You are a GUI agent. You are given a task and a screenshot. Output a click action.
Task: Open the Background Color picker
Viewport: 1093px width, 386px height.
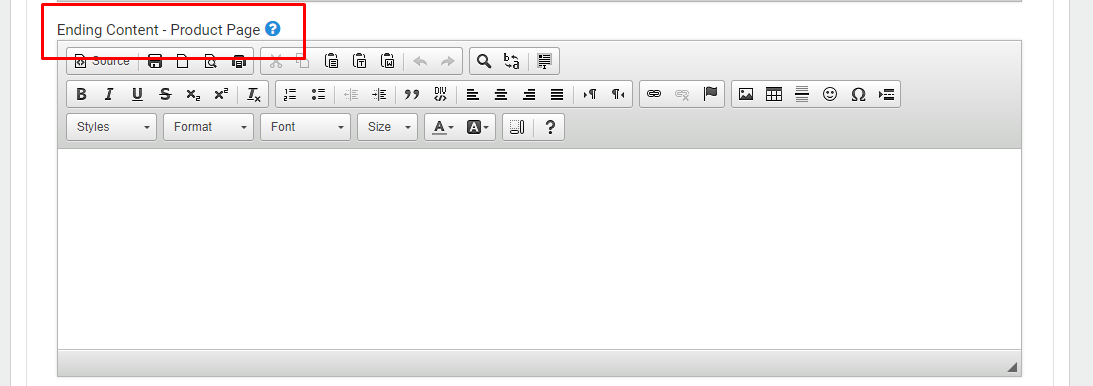coord(477,127)
